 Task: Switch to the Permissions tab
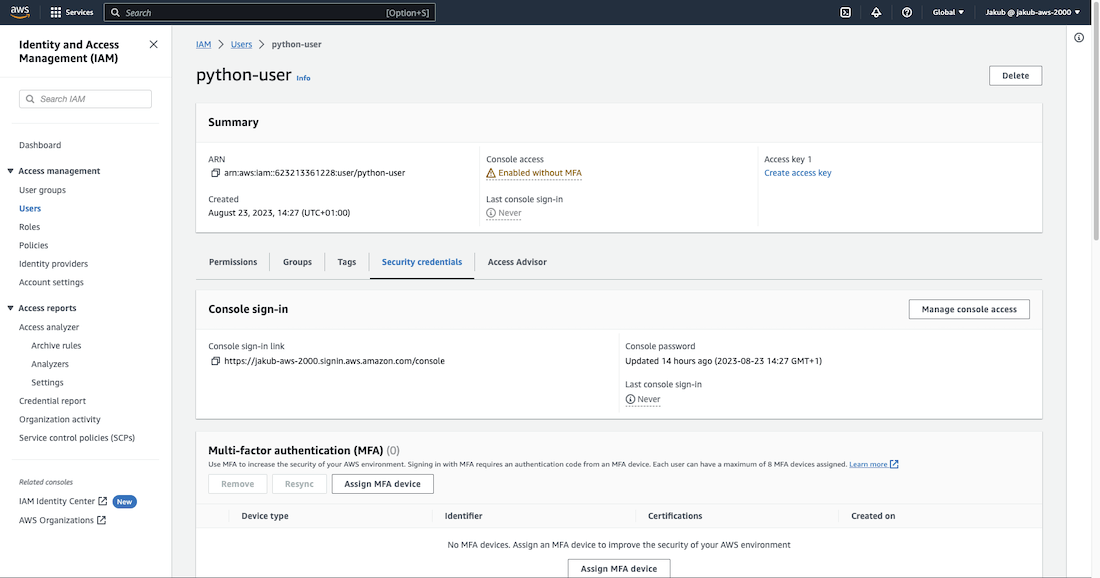point(233,262)
